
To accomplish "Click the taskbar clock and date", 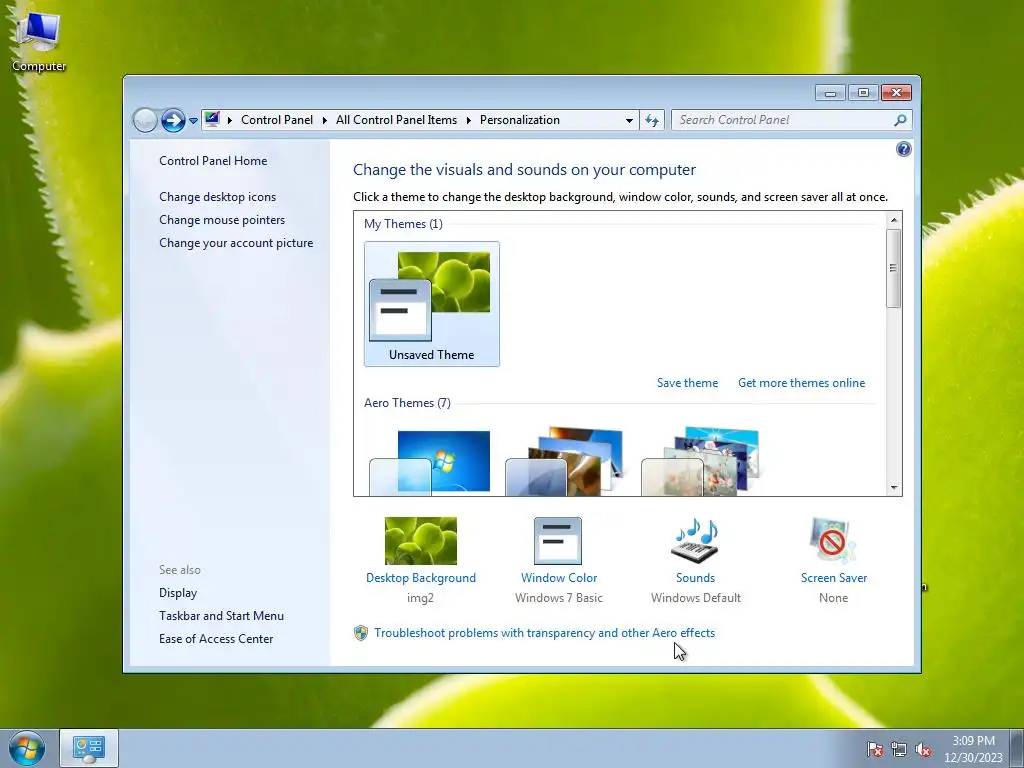I will 973,749.
